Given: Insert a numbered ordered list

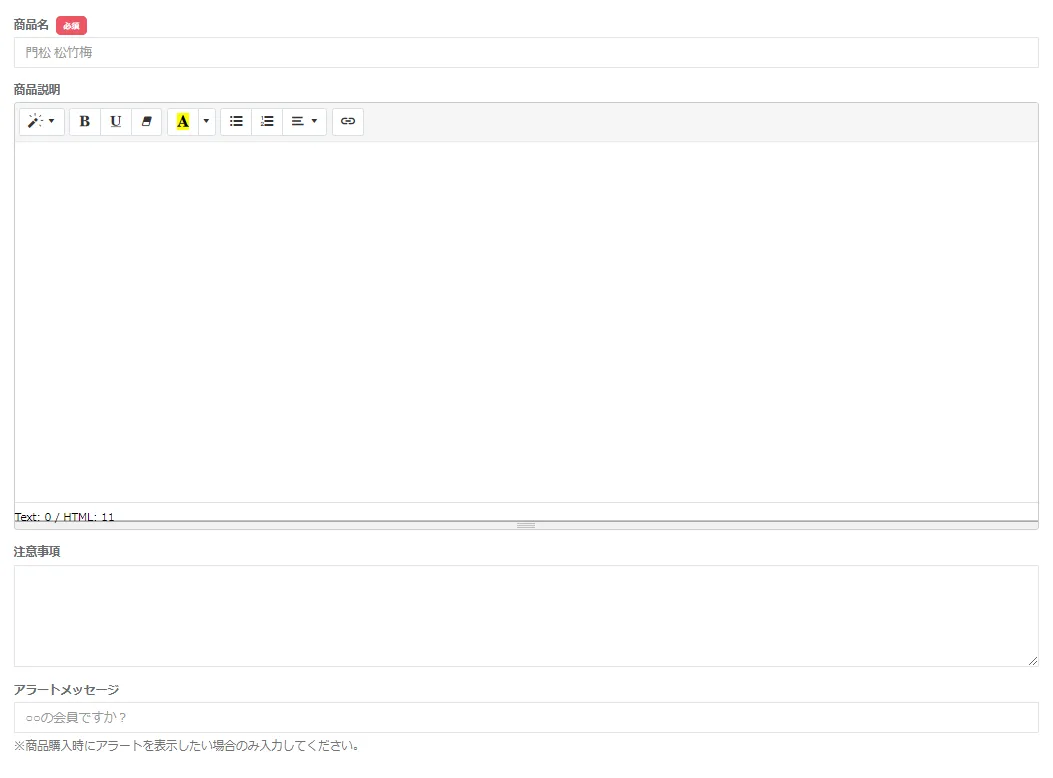Looking at the screenshot, I should coord(267,121).
